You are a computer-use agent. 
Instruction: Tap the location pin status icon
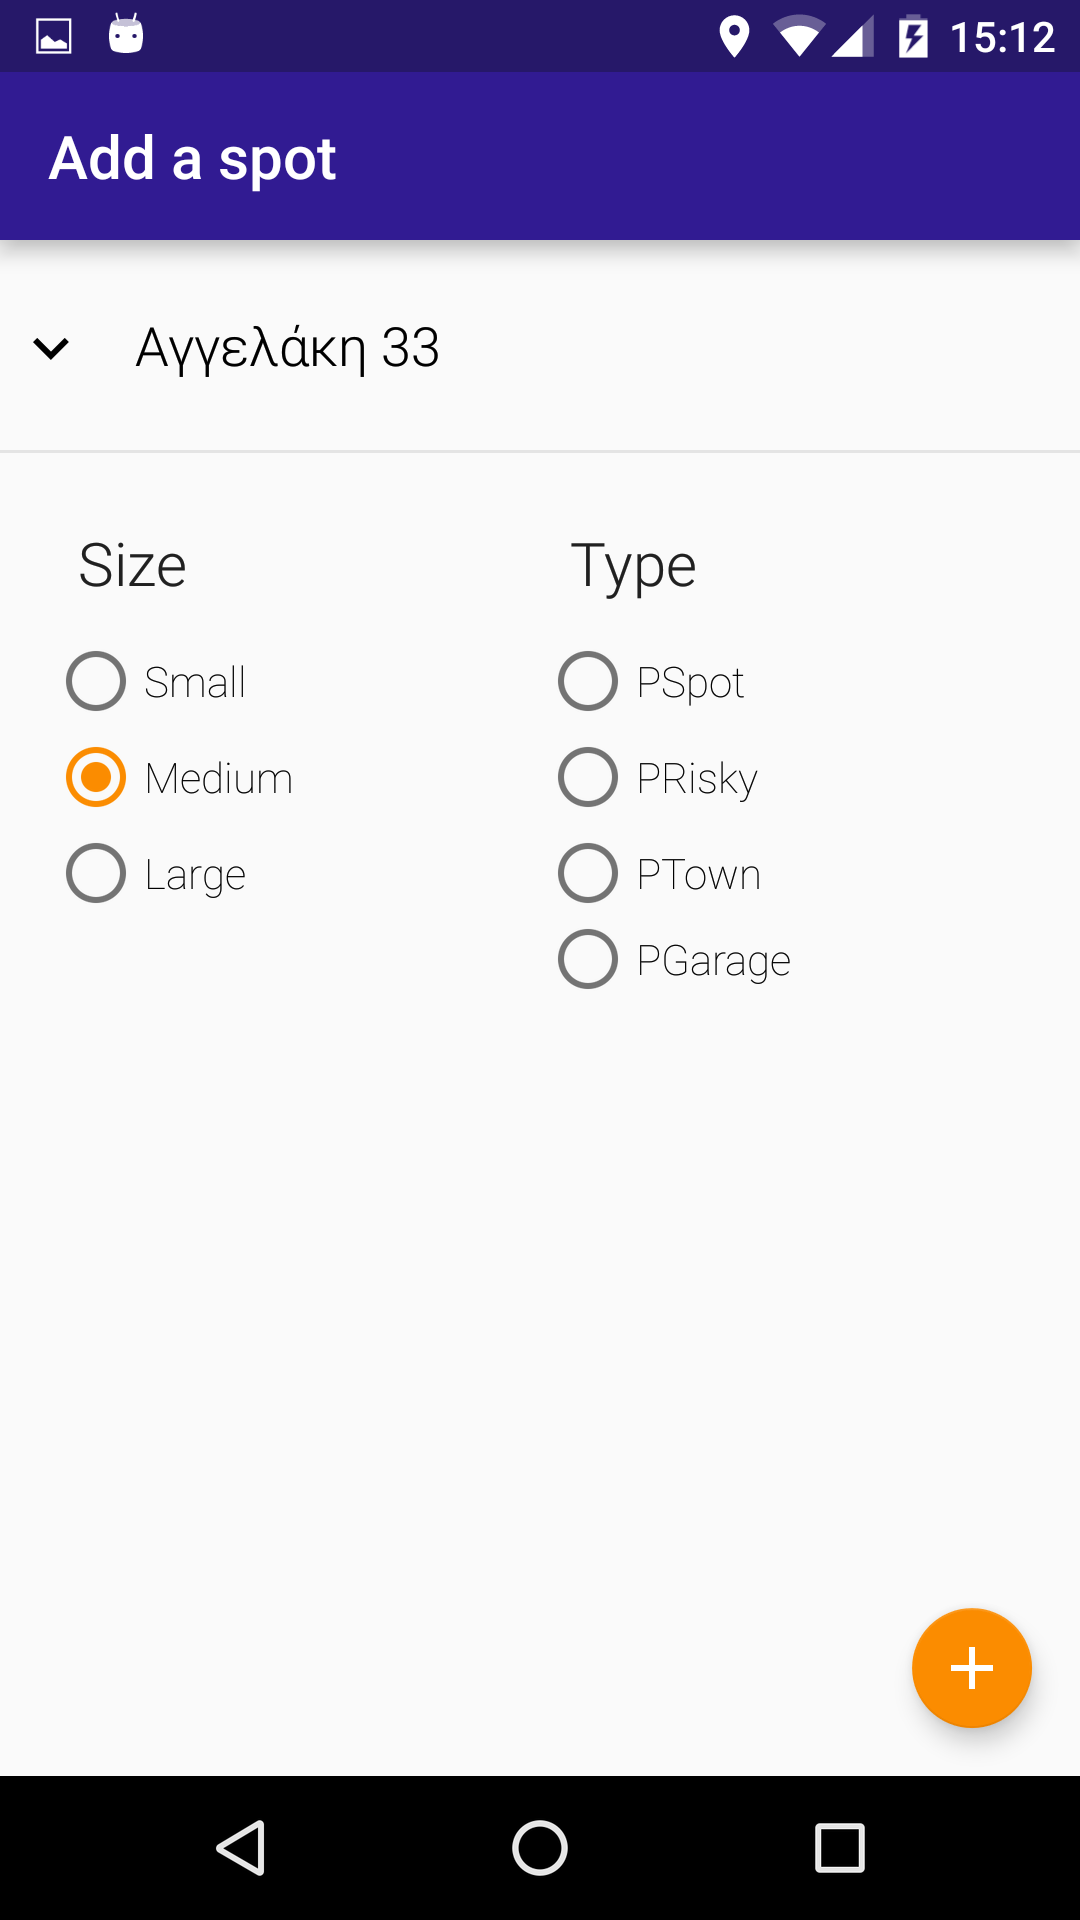tap(734, 37)
